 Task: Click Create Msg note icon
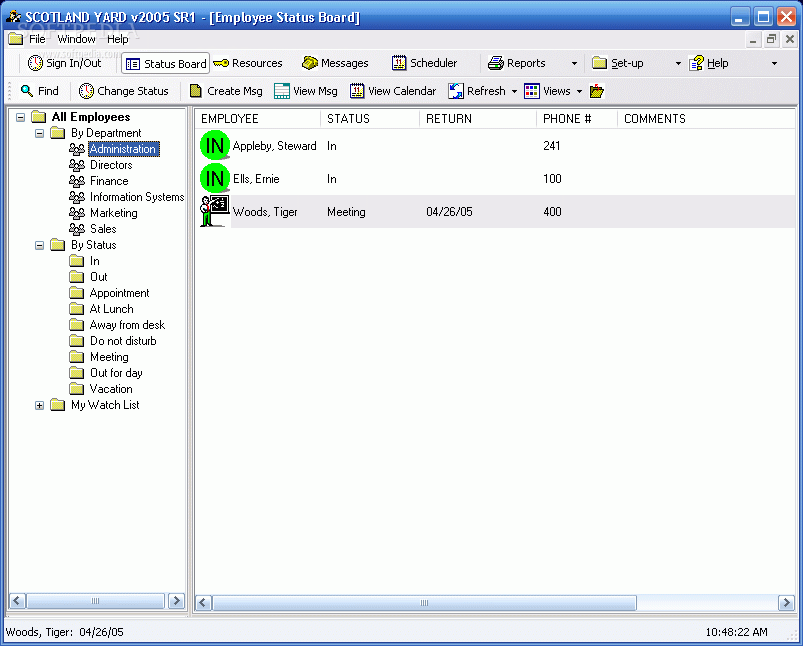coord(196,91)
